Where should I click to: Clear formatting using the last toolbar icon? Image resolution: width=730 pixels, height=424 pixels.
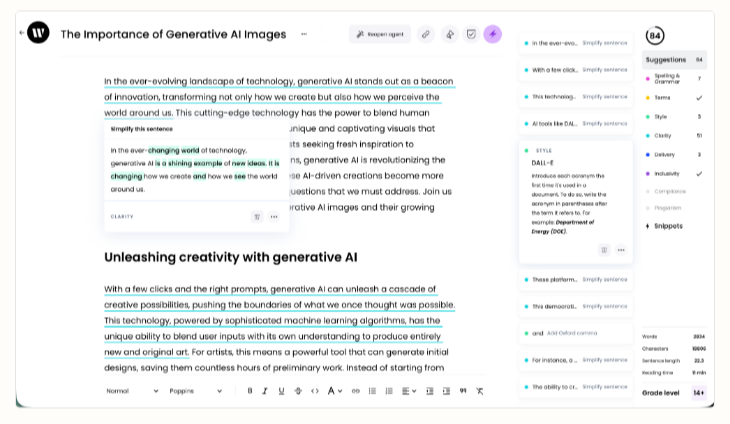coord(479,391)
